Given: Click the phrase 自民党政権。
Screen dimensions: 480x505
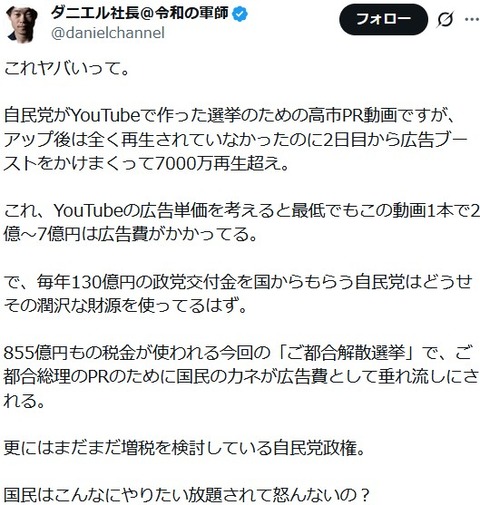Looking at the screenshot, I should [x=319, y=448].
